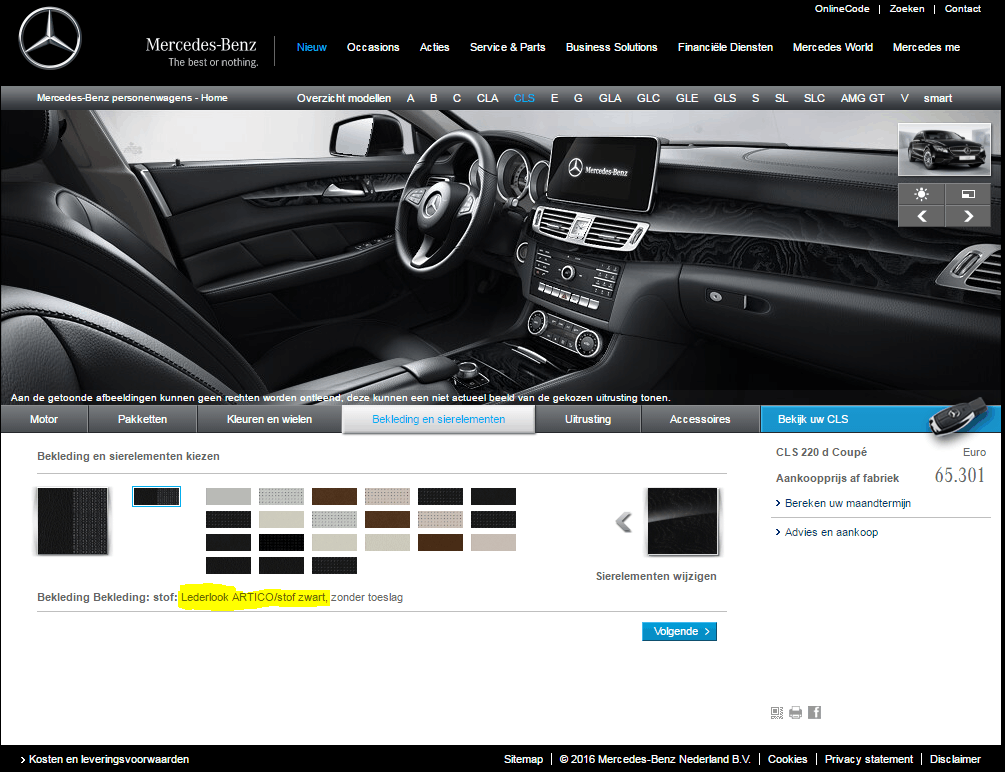Open the Disclaimer link
Screen dimensions: 1005x772
click(x=955, y=759)
